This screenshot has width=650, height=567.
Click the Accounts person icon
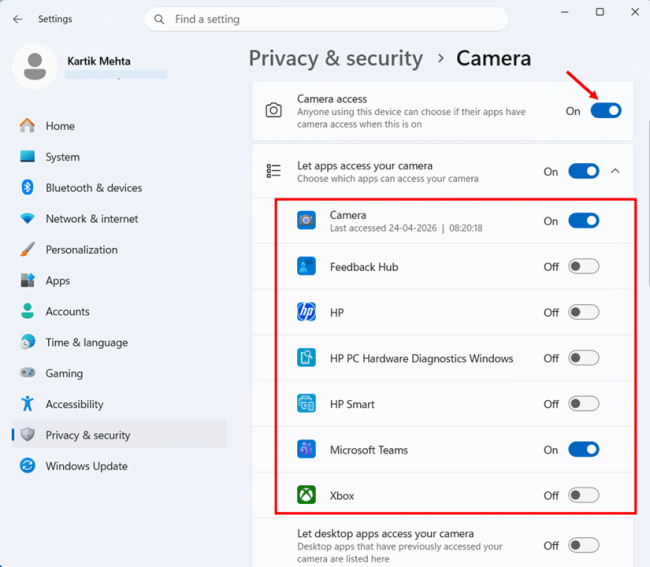[x=27, y=311]
